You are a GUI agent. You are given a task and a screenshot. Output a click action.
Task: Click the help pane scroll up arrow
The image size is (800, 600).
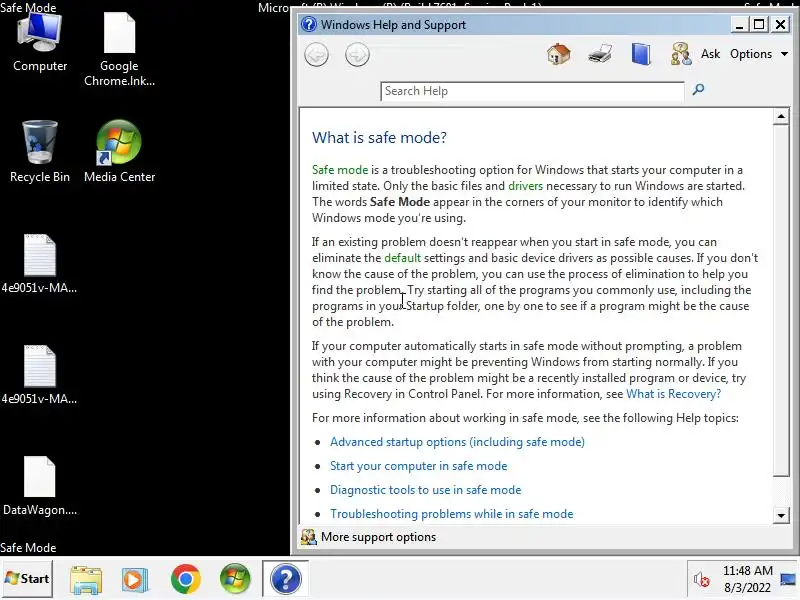(x=781, y=116)
